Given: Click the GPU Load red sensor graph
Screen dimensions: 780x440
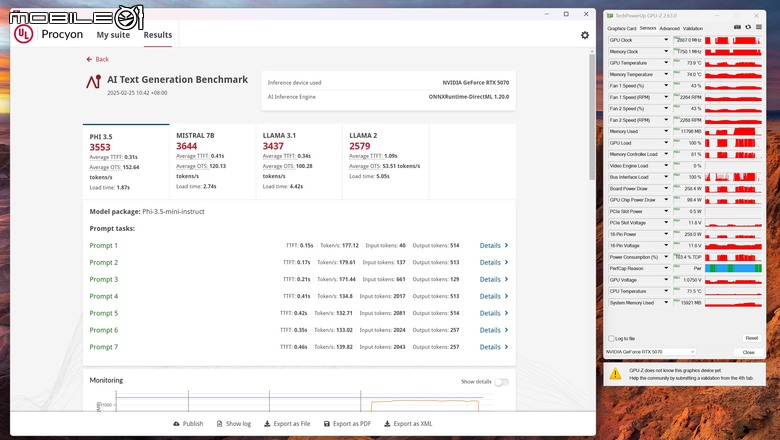Looking at the screenshot, I should tap(733, 143).
